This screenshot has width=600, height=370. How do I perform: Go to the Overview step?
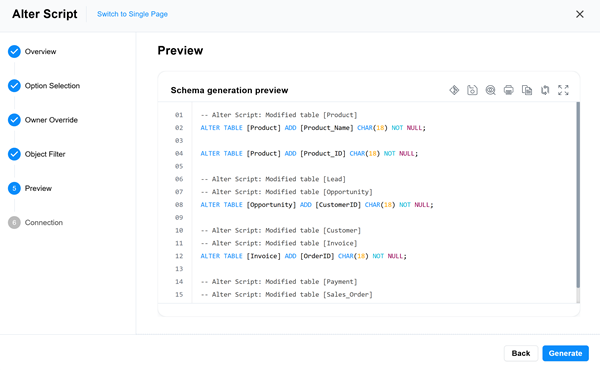40,51
